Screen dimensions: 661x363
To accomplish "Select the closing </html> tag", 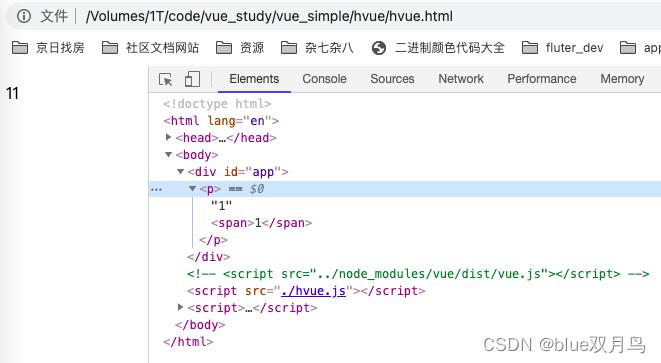I will (188, 342).
